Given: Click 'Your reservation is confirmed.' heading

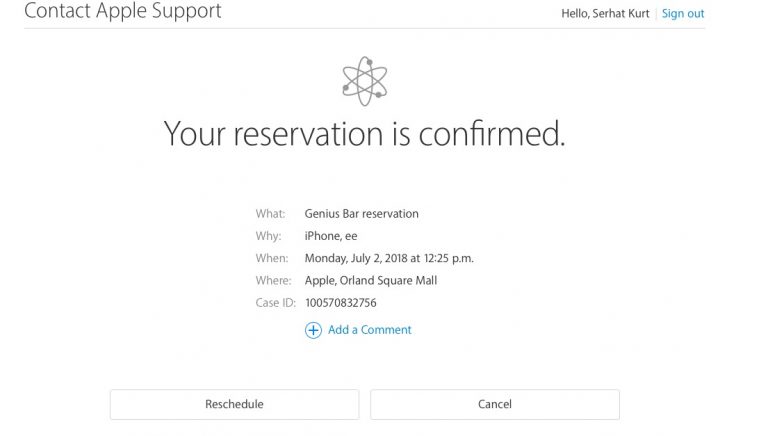Looking at the screenshot, I should click(364, 134).
